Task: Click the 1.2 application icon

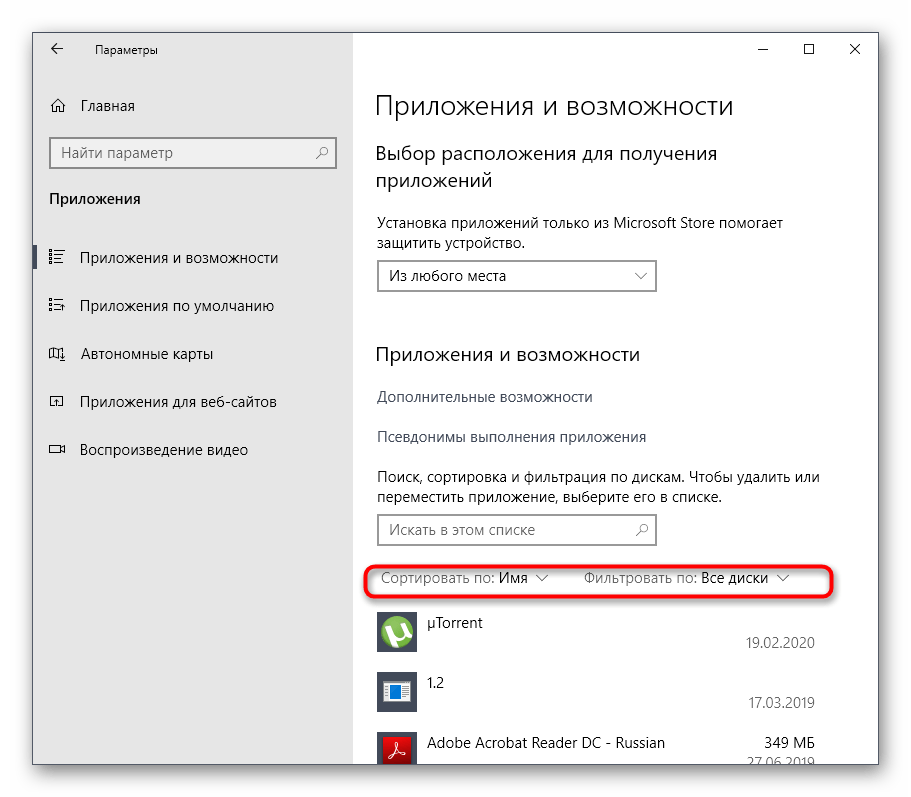Action: tap(396, 691)
